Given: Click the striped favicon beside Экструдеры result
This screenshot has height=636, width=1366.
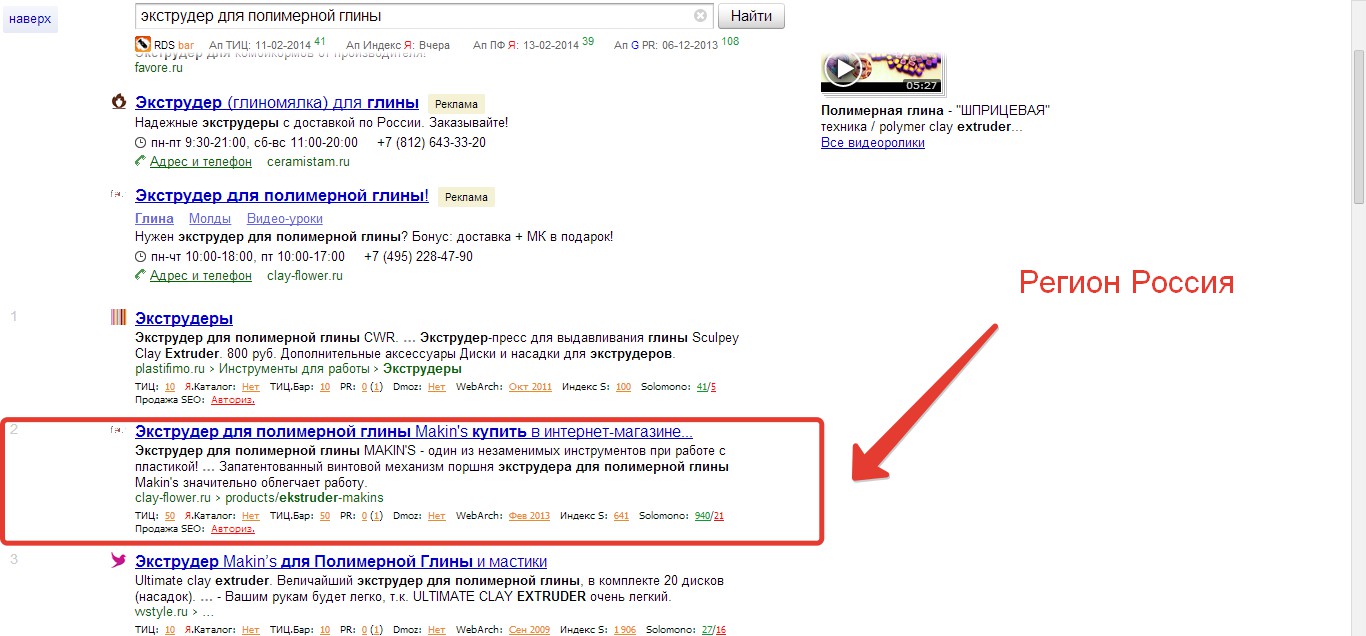Looking at the screenshot, I should pyautogui.click(x=119, y=318).
